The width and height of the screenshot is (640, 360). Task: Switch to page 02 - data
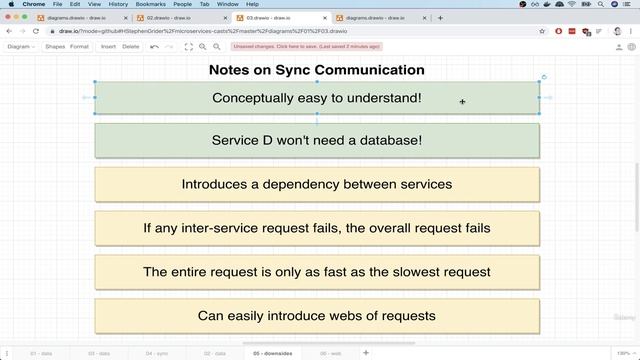pos(215,353)
